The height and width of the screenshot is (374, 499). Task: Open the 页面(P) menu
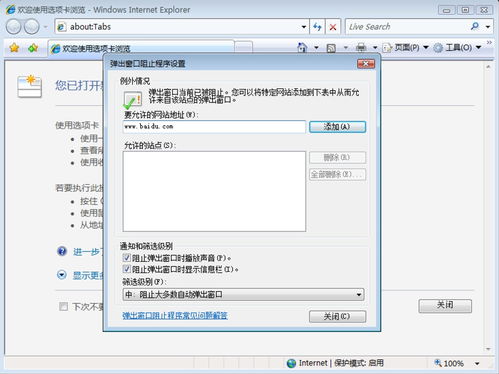coord(406,48)
